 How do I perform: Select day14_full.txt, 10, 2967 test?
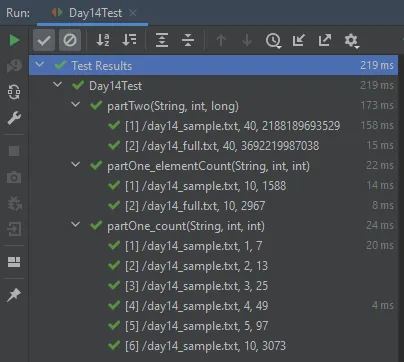(213, 206)
